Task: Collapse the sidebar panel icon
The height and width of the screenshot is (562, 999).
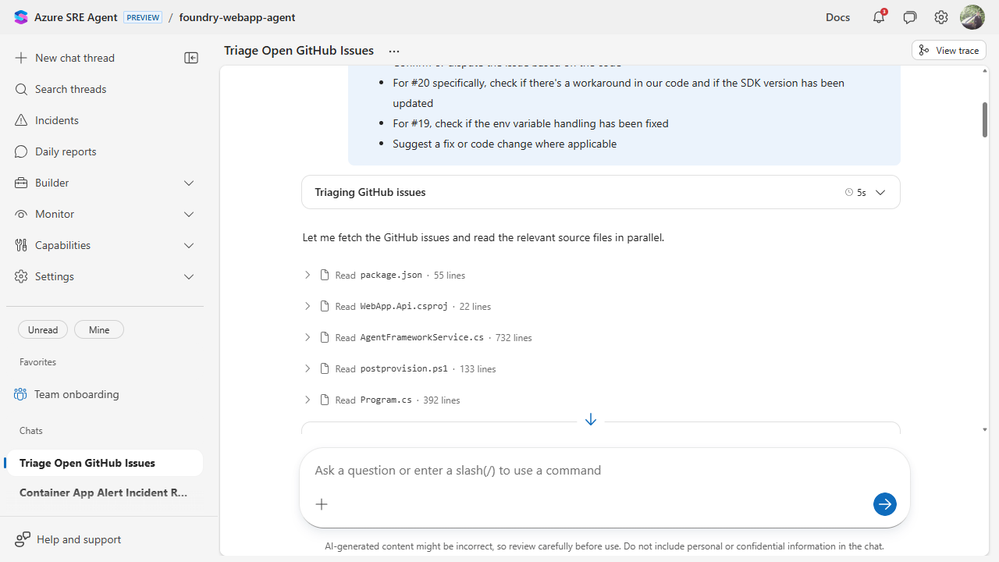Action: (x=191, y=58)
